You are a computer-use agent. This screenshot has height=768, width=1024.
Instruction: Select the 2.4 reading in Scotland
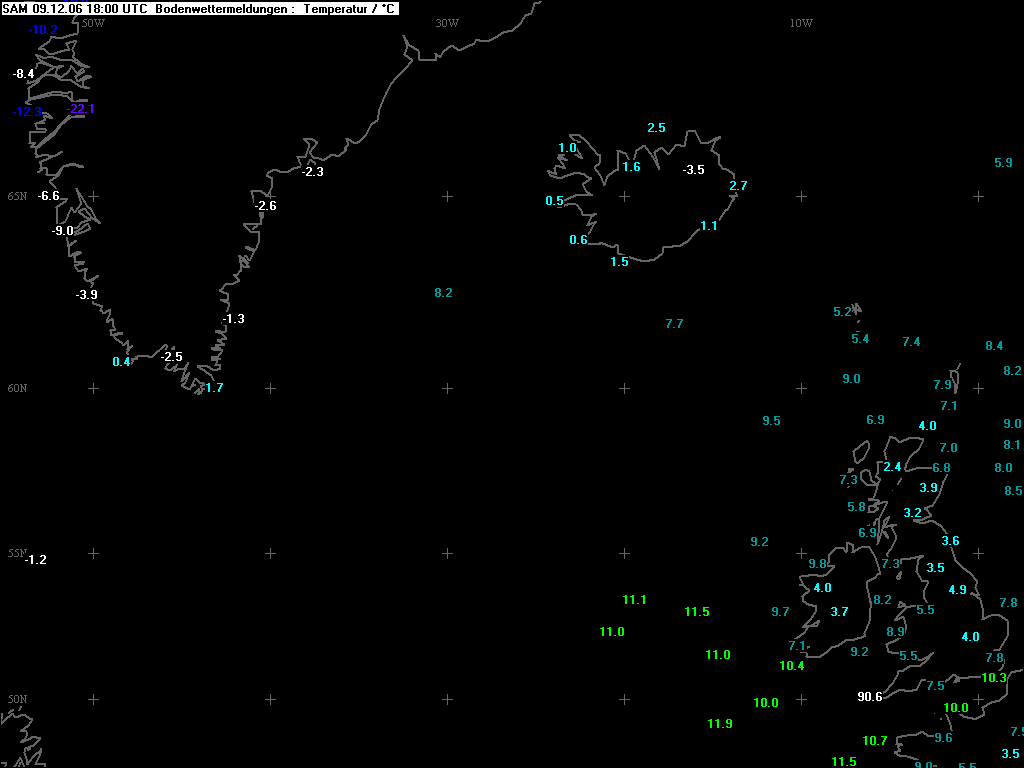(892, 467)
